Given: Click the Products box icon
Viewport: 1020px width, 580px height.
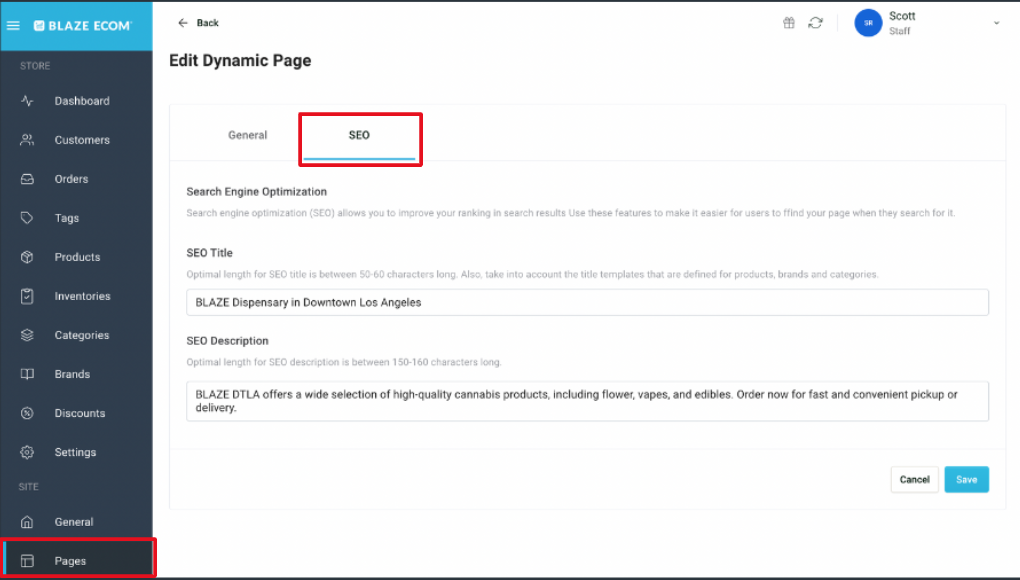Looking at the screenshot, I should click(27, 257).
